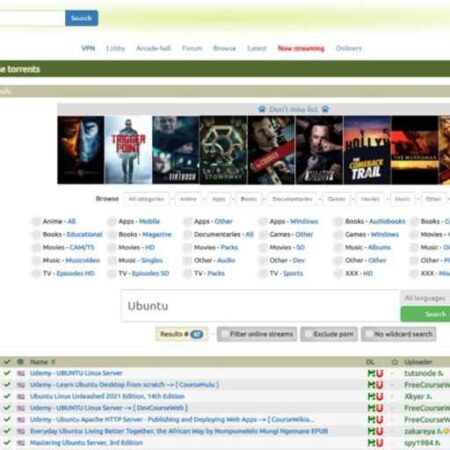The width and height of the screenshot is (450, 450).
Task: Expand the Anime browse category
Action: 188,199
